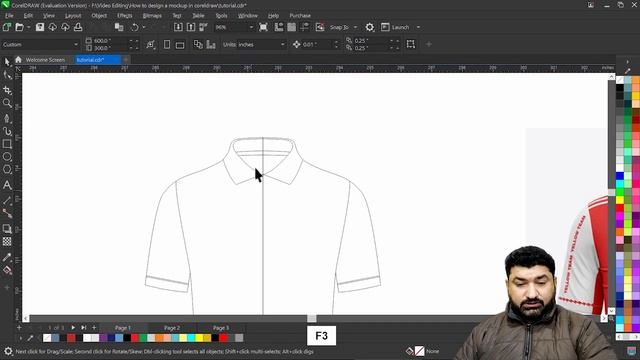This screenshot has height=360, width=640.
Task: Toggle Current Page layout button
Action: (211, 44)
